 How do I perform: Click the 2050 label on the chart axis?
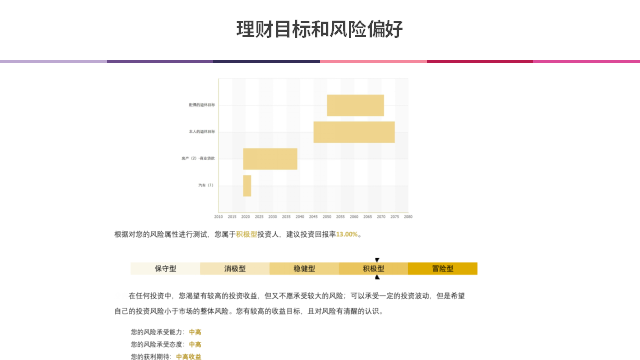click(327, 217)
